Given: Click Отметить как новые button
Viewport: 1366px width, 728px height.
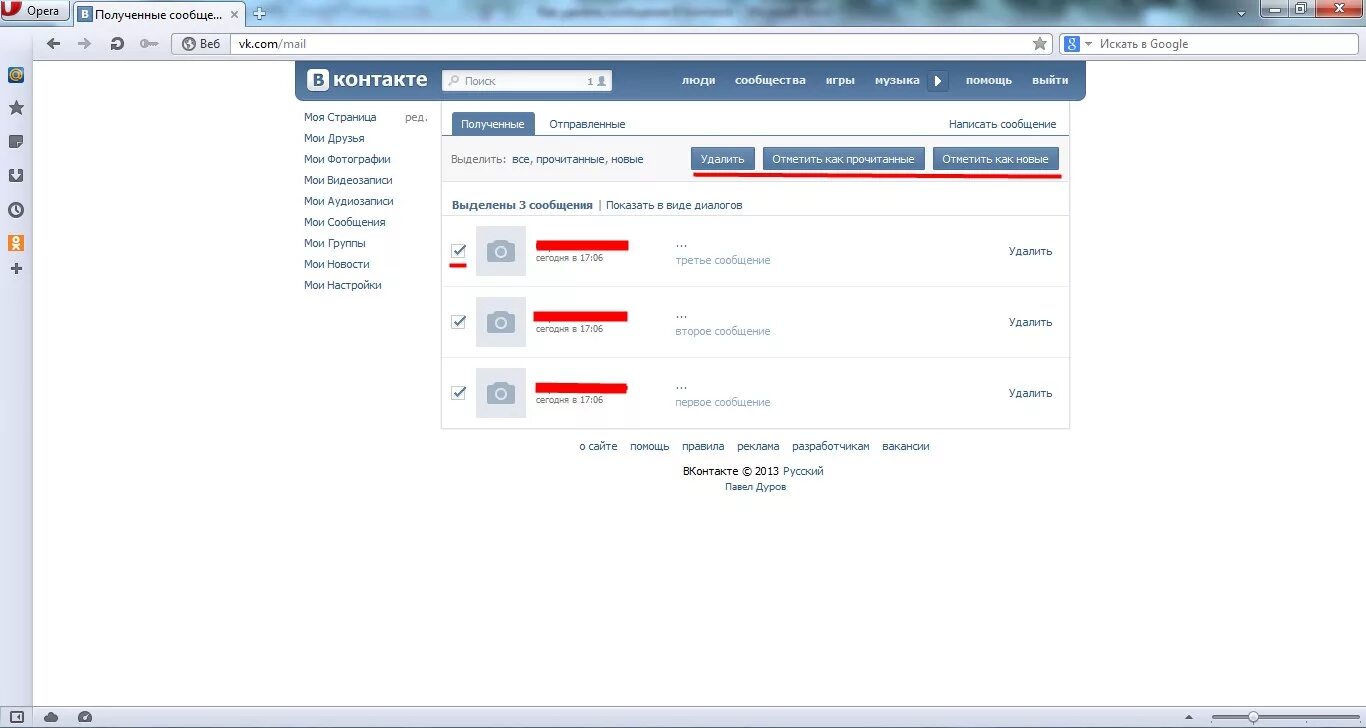Looking at the screenshot, I should click(995, 159).
